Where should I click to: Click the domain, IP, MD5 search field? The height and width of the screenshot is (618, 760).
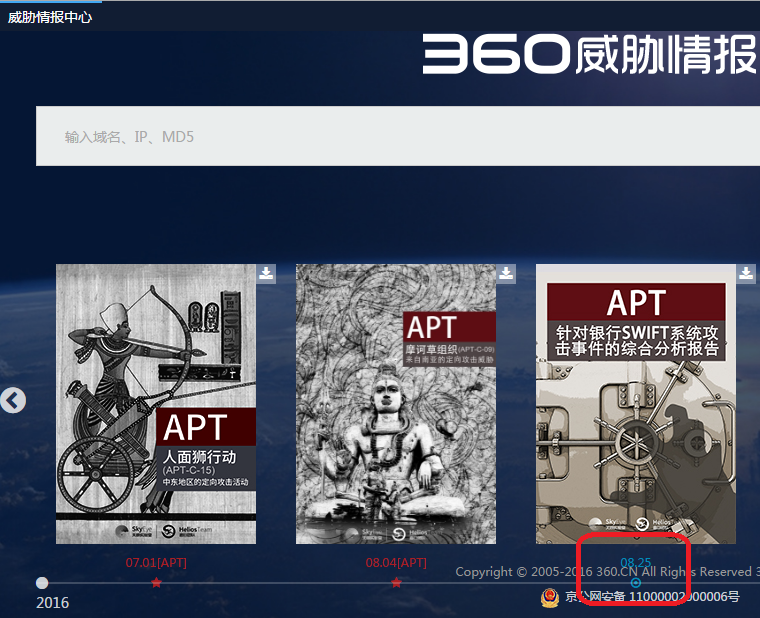[397, 136]
